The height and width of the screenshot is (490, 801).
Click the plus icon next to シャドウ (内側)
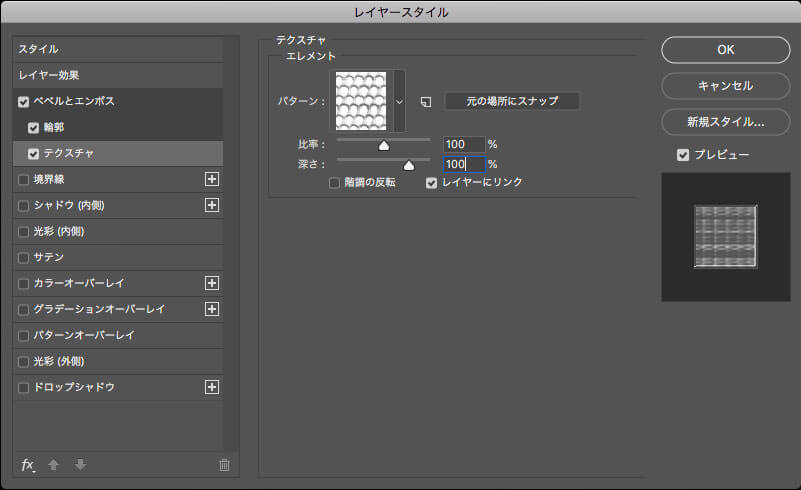pos(212,205)
